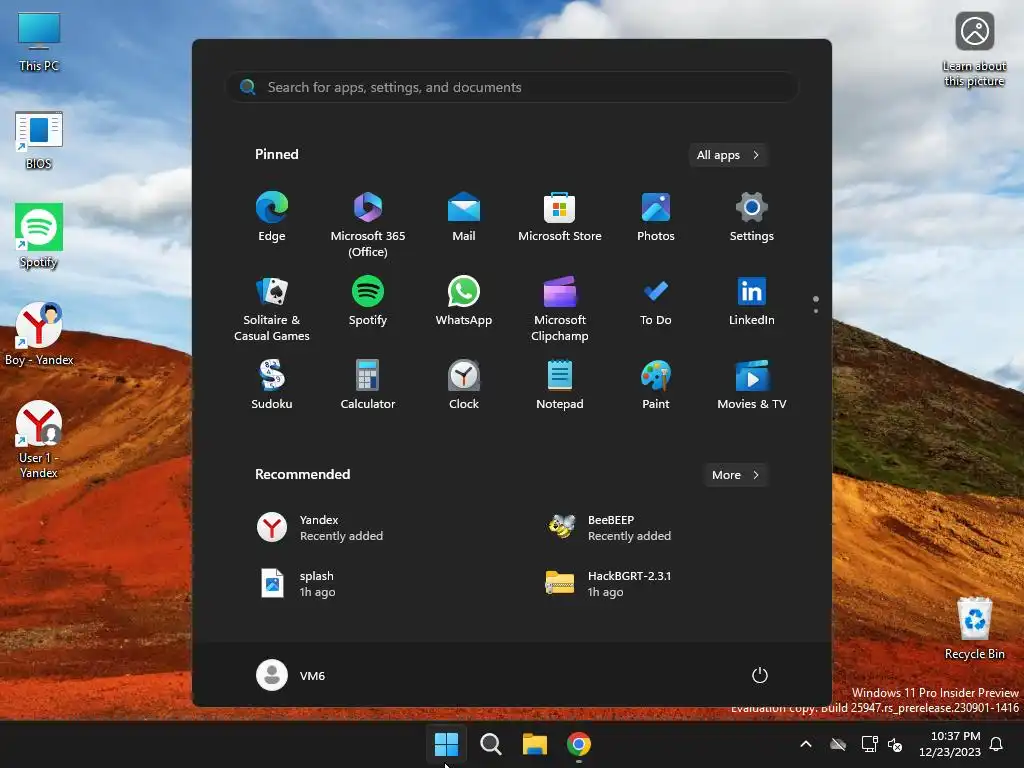1024x768 pixels.
Task: Select the Spotify desktop shortcut
Action: point(39,236)
